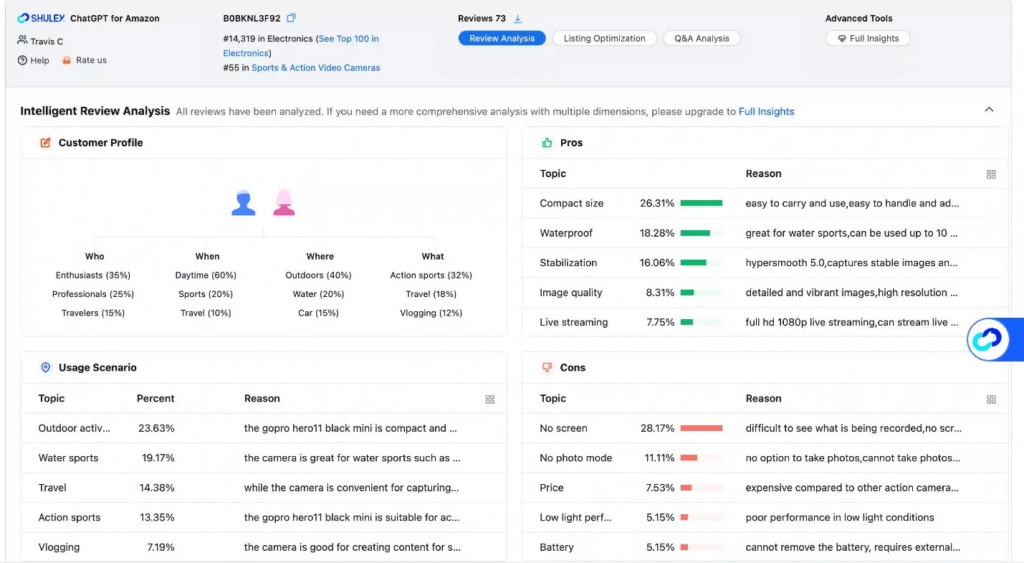The image size is (1024, 563).
Task: Click the Customer Profile edit icon
Action: pos(45,142)
